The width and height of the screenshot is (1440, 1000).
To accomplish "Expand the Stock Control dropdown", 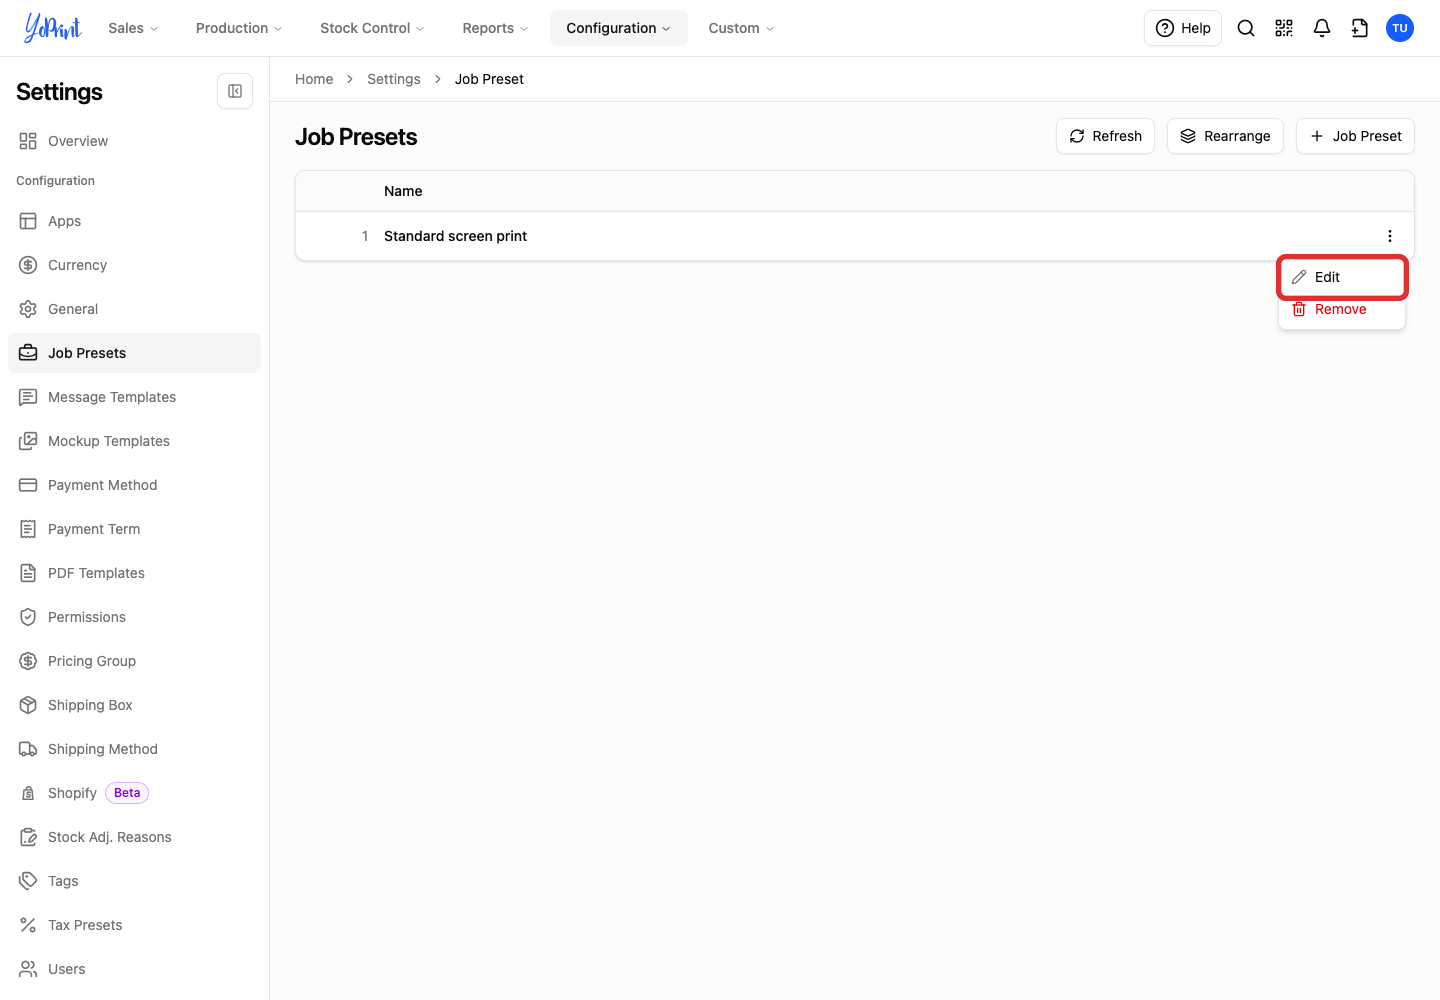I will [372, 28].
